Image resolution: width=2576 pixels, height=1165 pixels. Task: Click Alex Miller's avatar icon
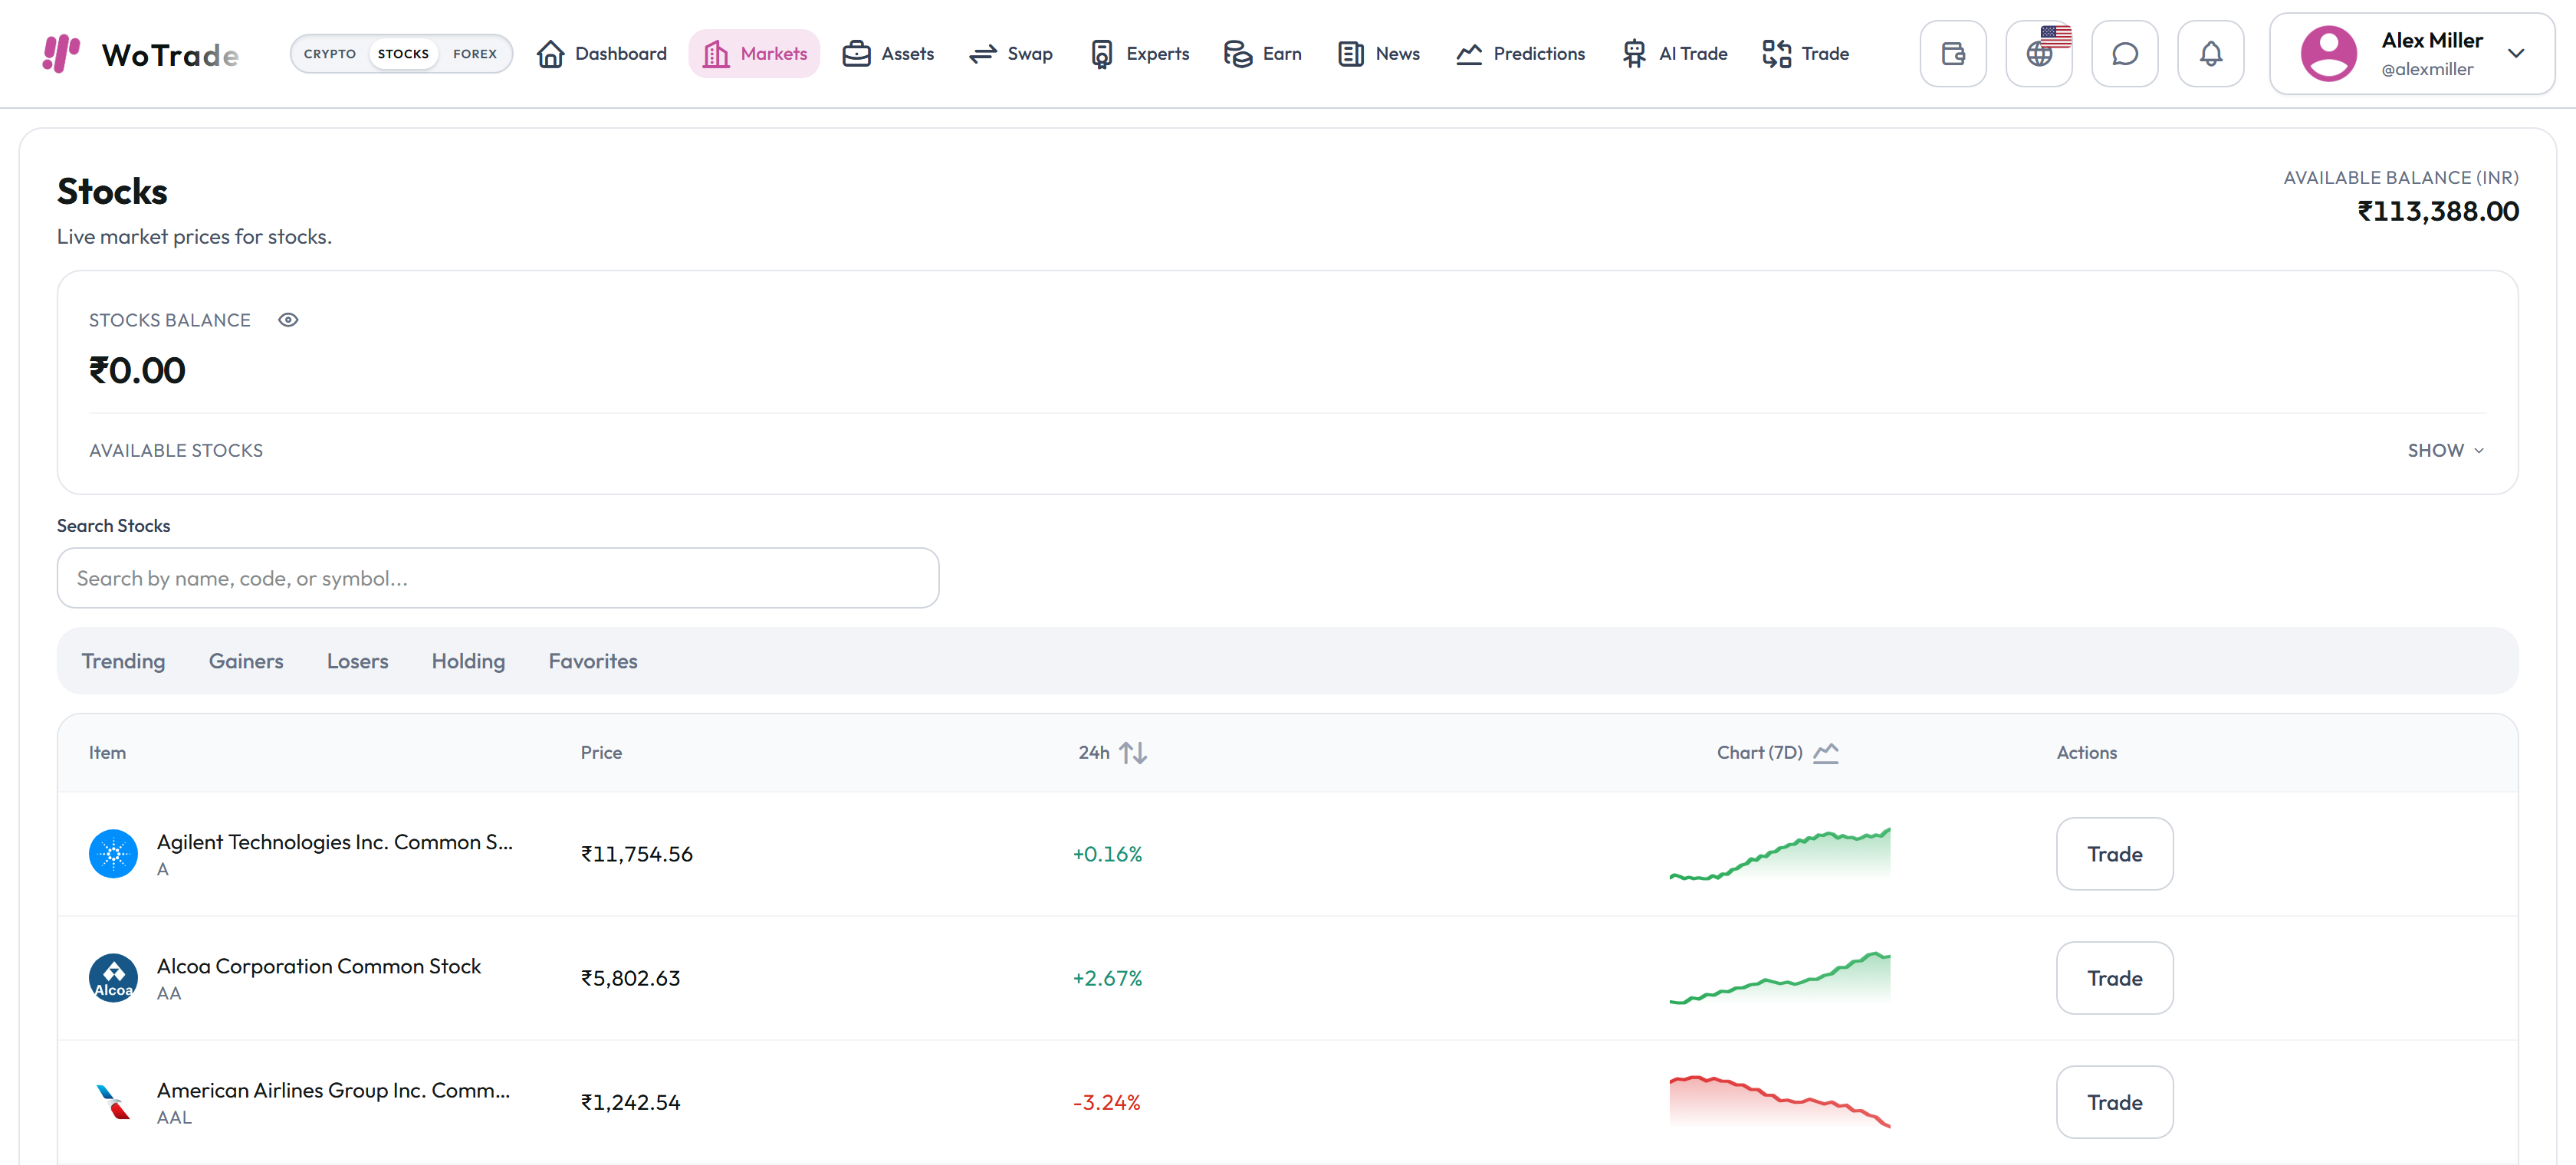[2329, 54]
